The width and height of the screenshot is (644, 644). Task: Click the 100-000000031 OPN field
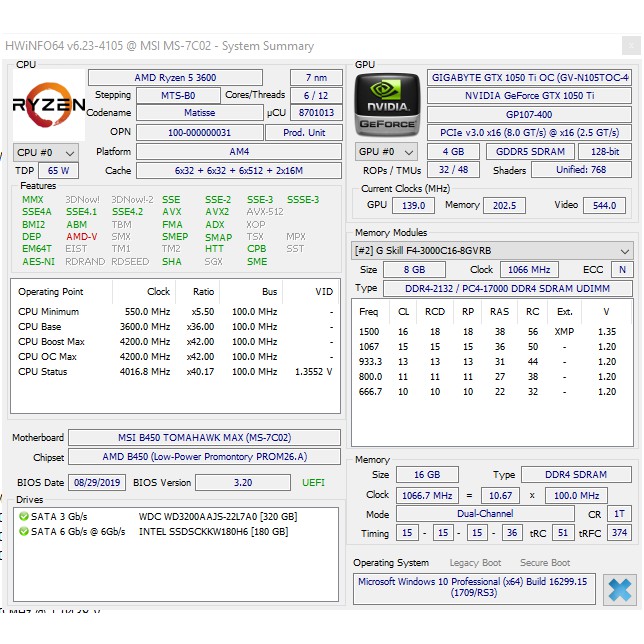(x=200, y=133)
